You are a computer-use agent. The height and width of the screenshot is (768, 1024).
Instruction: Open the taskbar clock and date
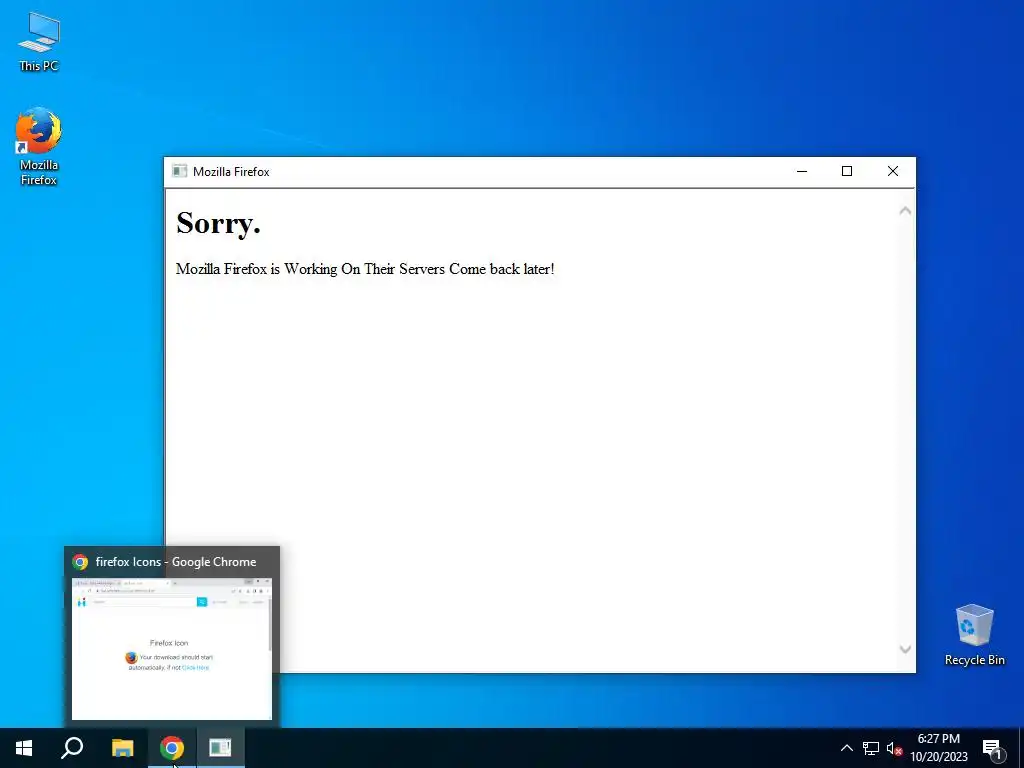pos(938,748)
